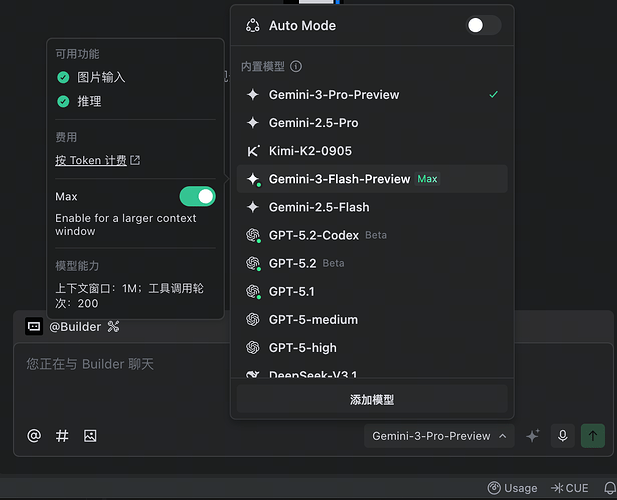Viewport: 617px width, 500px height.
Task: Click the microphone voice input icon
Action: pyautogui.click(x=563, y=436)
